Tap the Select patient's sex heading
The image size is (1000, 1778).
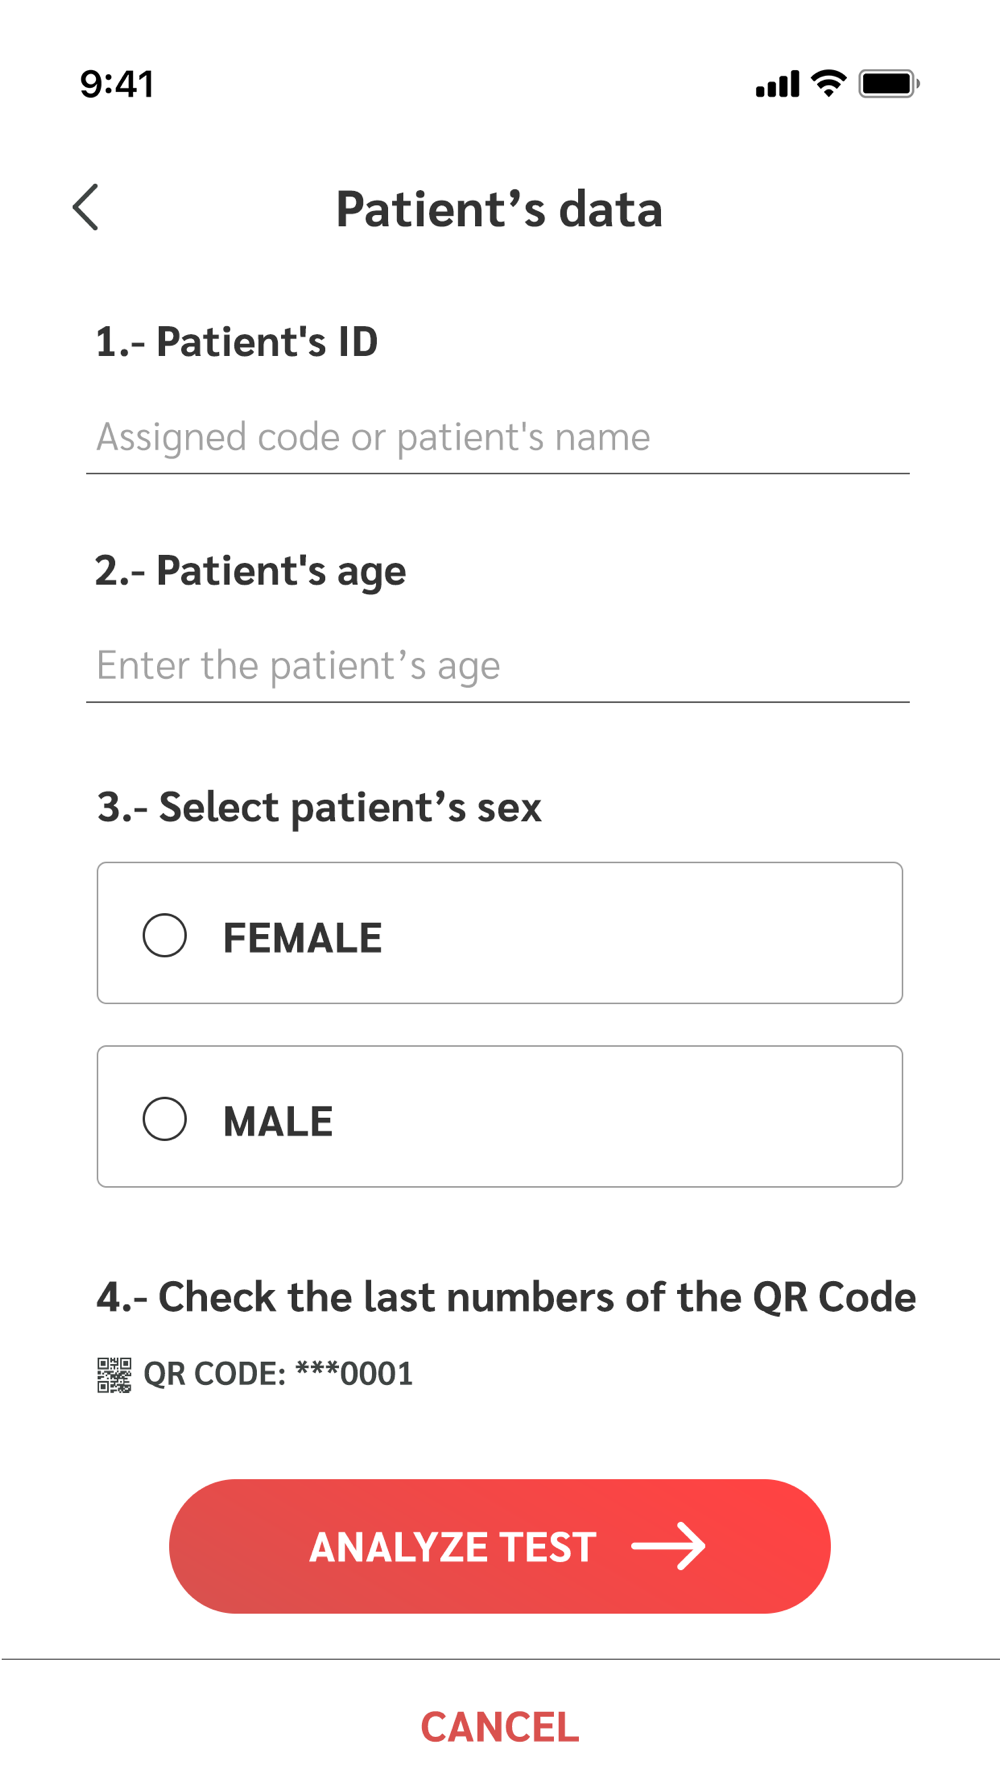(x=319, y=807)
